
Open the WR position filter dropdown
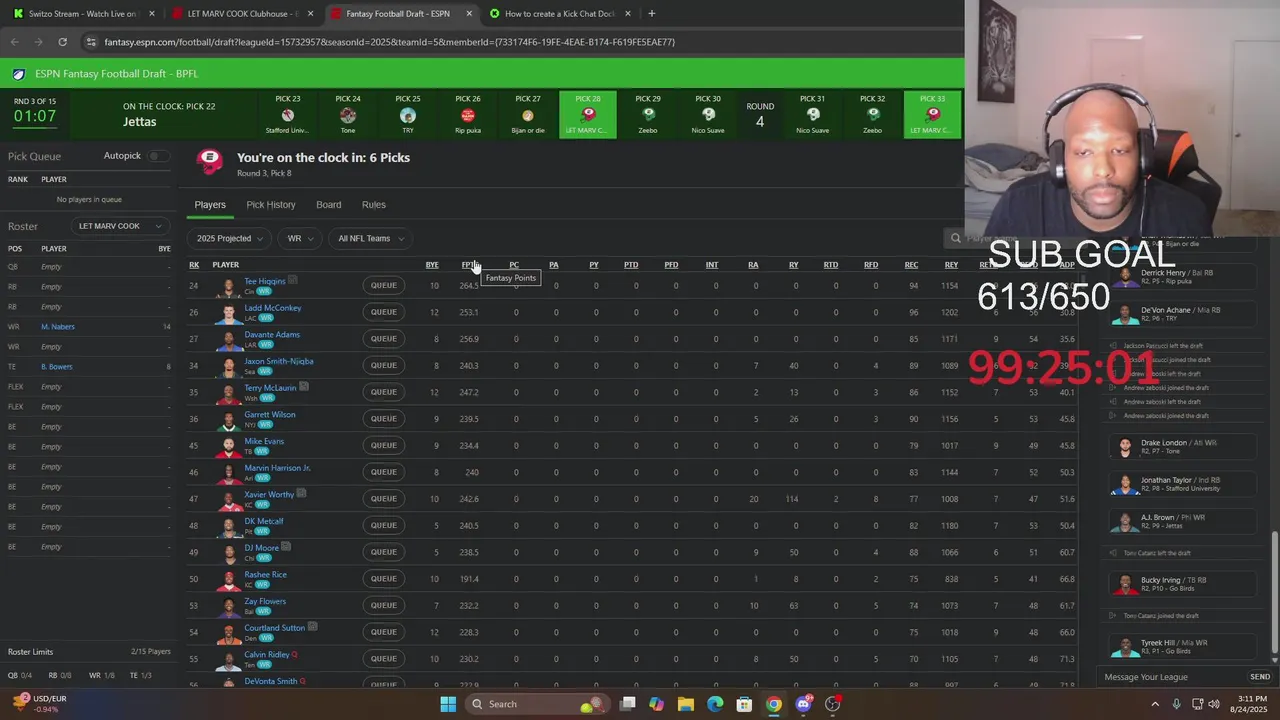click(300, 239)
